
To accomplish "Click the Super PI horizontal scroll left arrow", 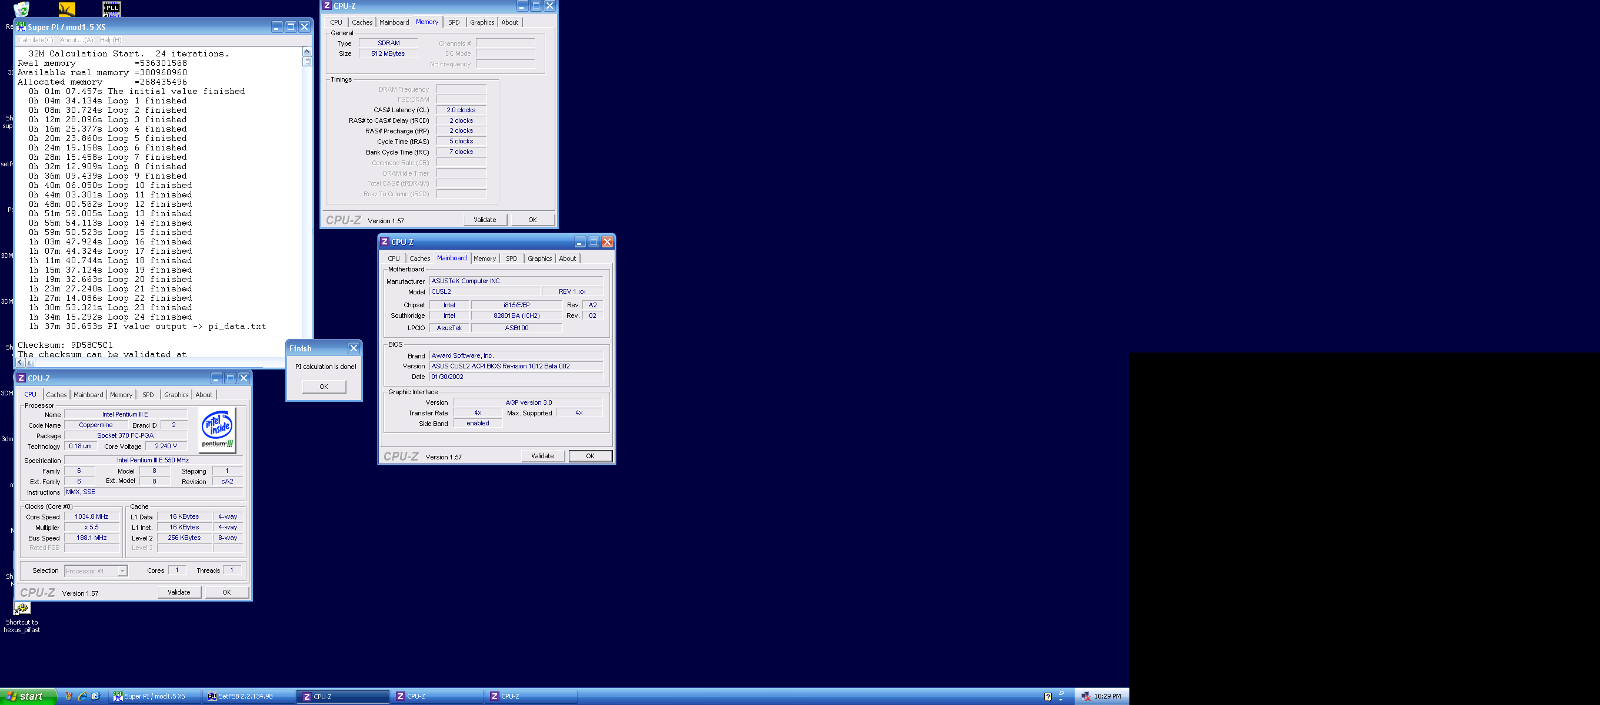I will click(x=18, y=363).
